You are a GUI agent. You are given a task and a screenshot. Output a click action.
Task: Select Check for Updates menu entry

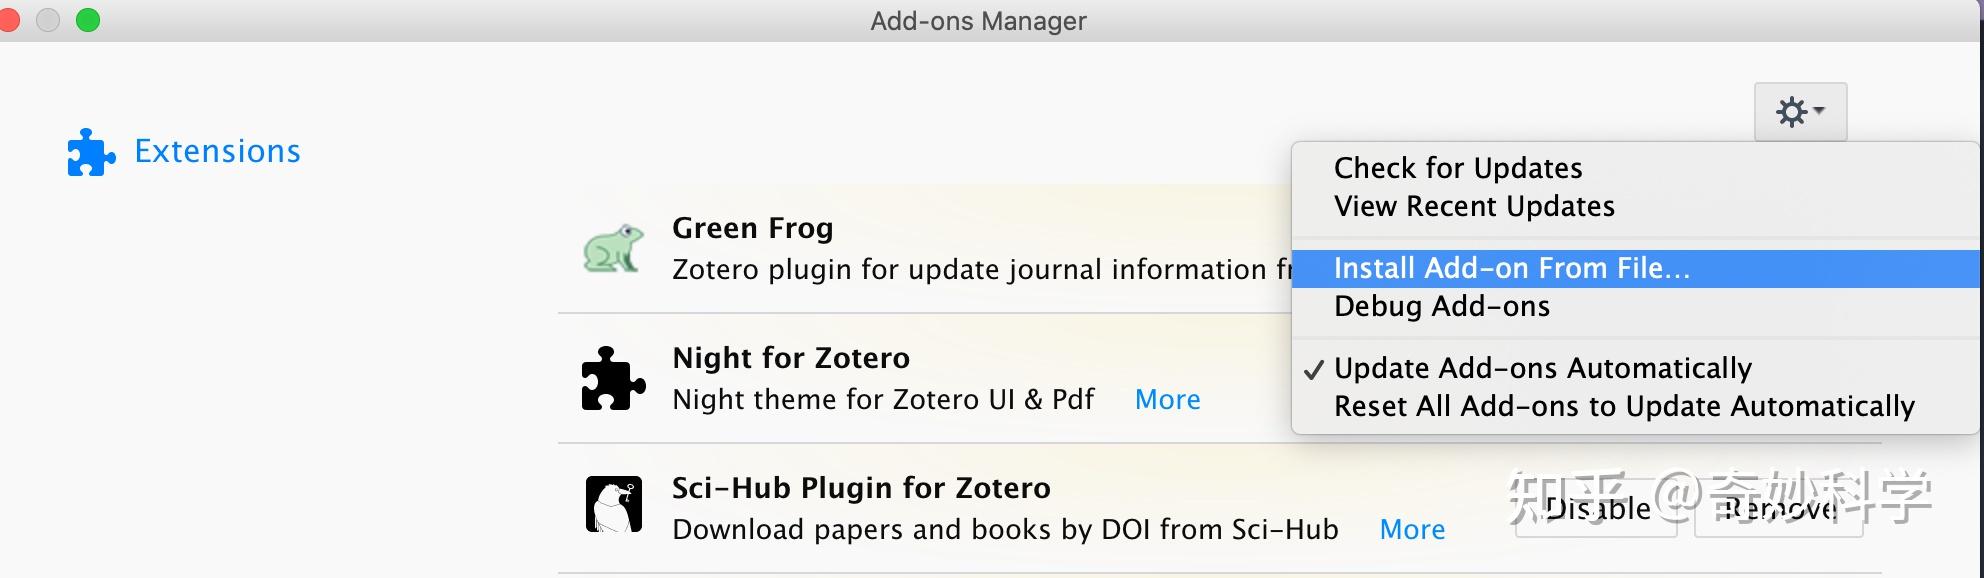pos(1458,168)
